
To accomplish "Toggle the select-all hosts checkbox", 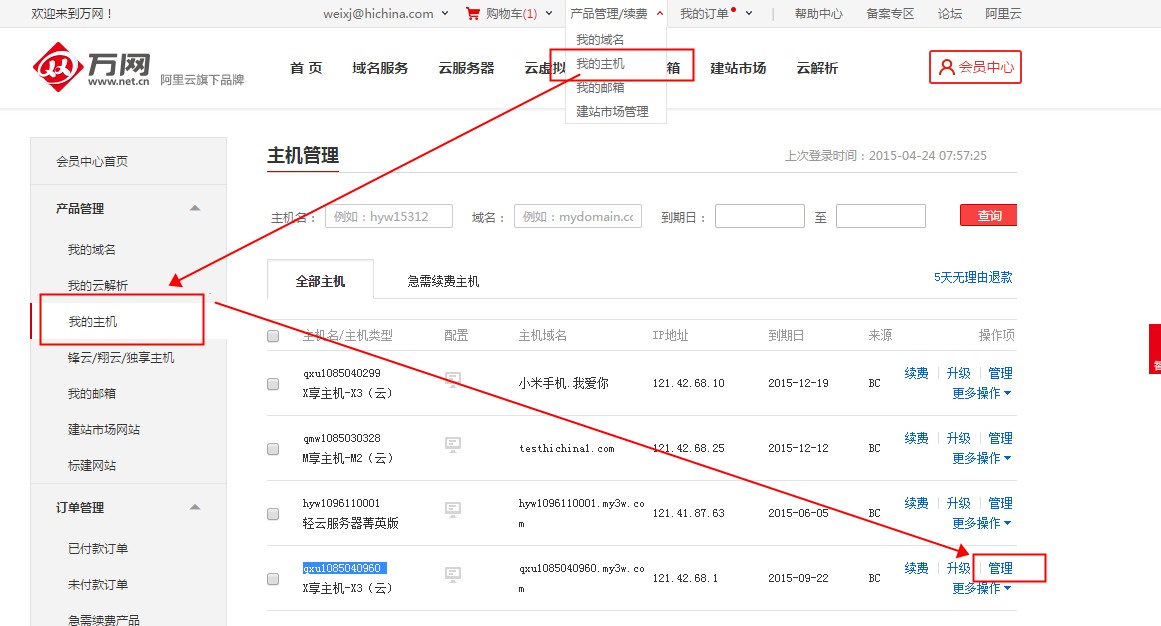I will point(273,336).
